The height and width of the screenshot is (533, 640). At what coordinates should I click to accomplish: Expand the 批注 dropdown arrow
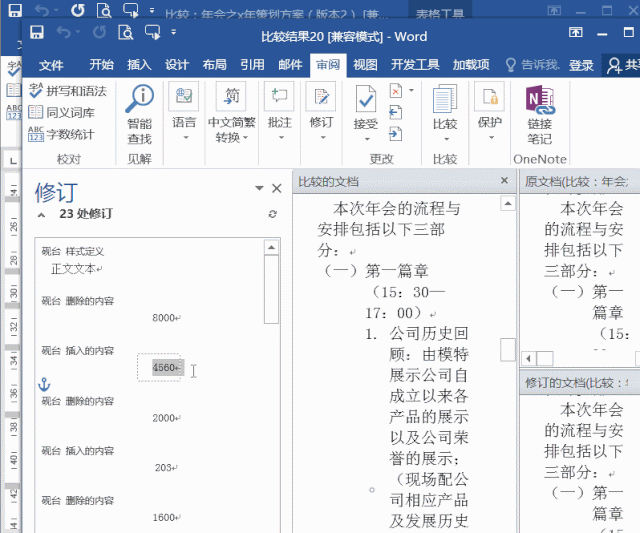(x=281, y=138)
